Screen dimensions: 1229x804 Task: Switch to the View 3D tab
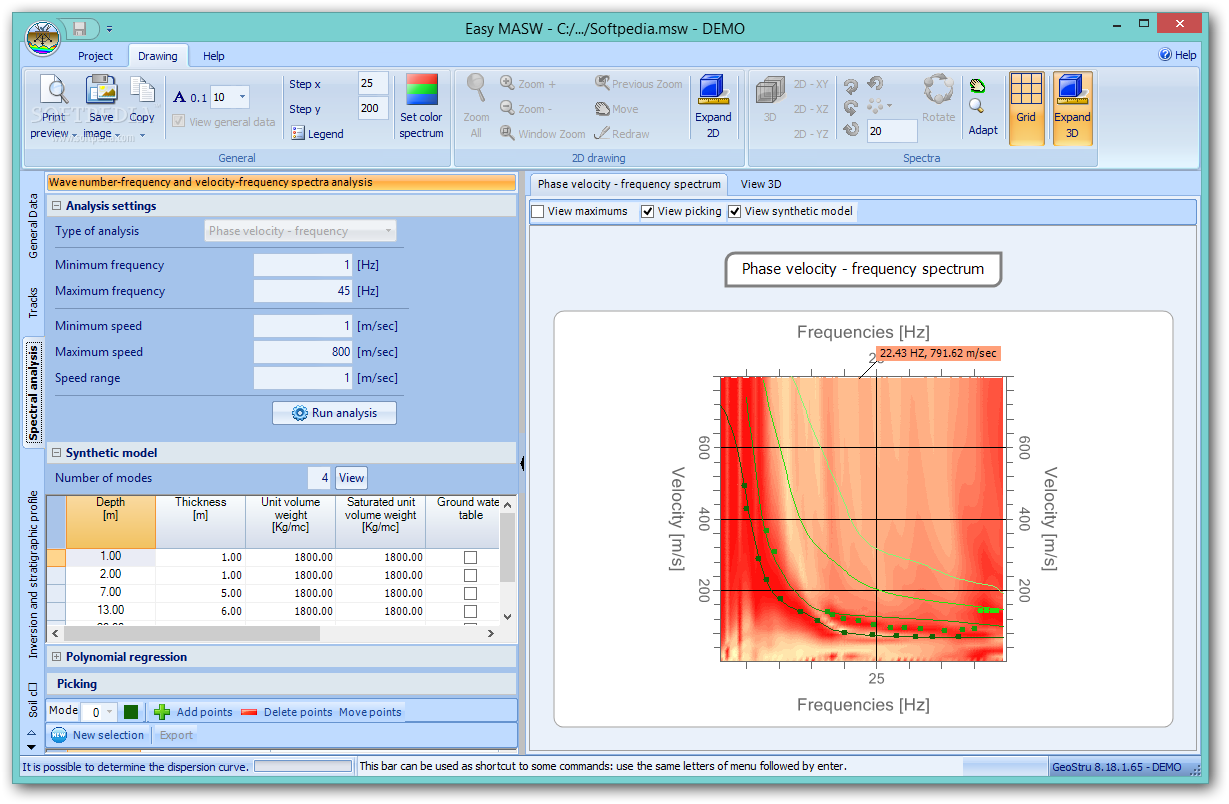[x=761, y=184]
